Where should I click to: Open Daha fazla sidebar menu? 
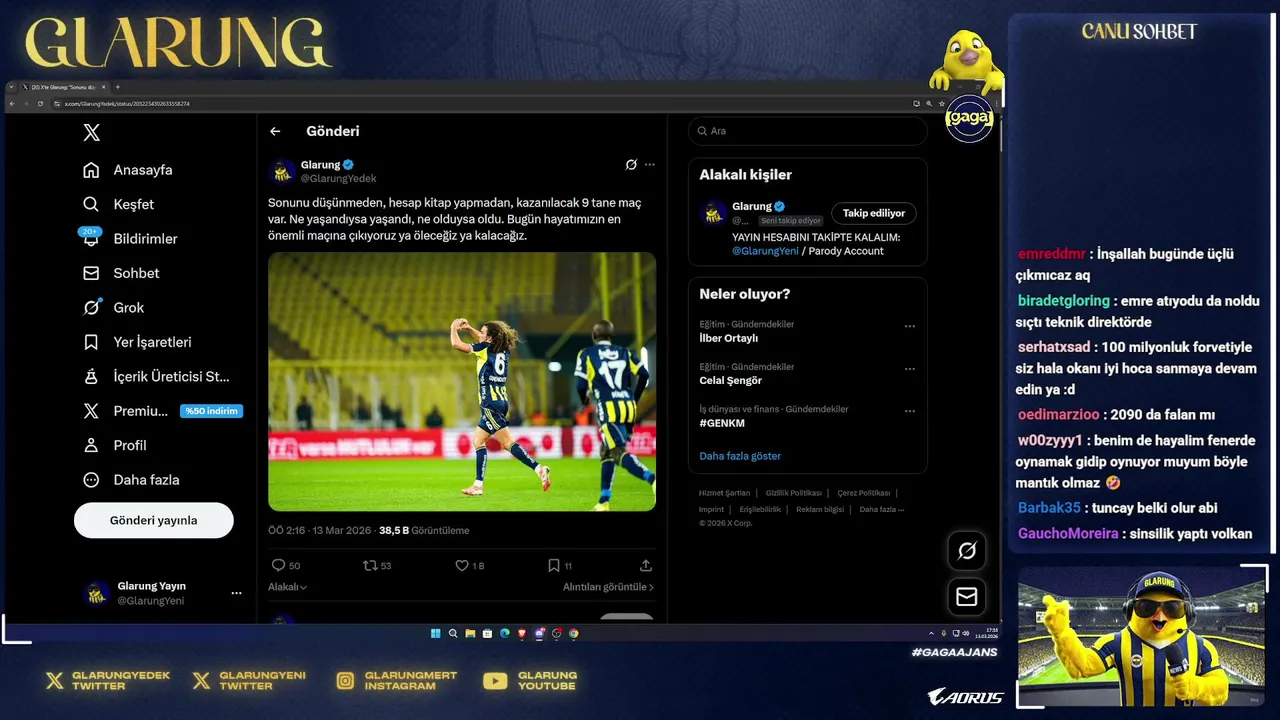[132, 480]
